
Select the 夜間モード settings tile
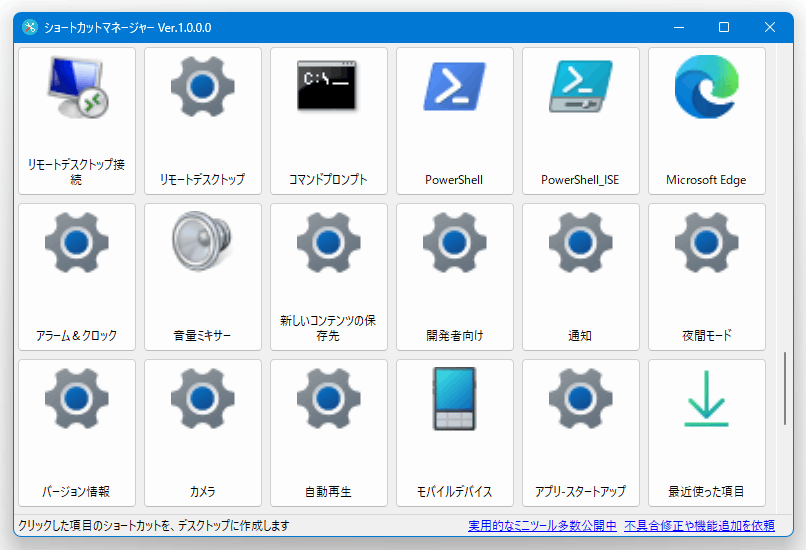point(706,276)
